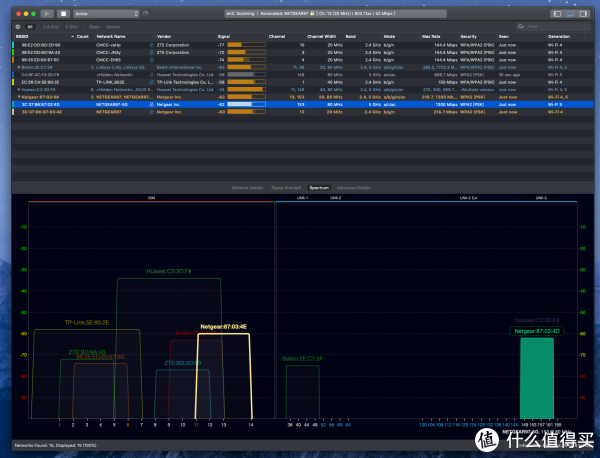Screen dimensions: 600x458
Task: Switch to the Signal Strength tab
Action: (x=286, y=188)
